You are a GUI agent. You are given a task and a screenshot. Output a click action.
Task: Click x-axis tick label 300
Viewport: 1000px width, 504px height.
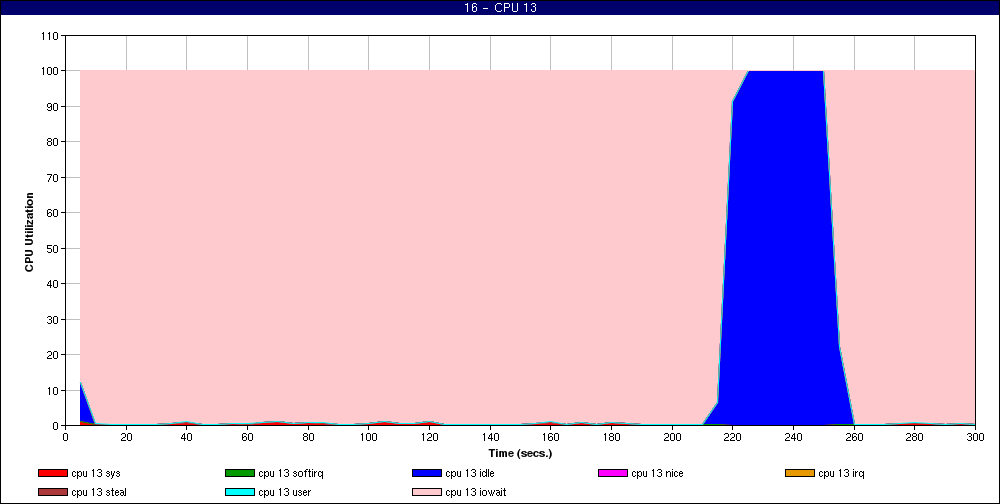(975, 437)
